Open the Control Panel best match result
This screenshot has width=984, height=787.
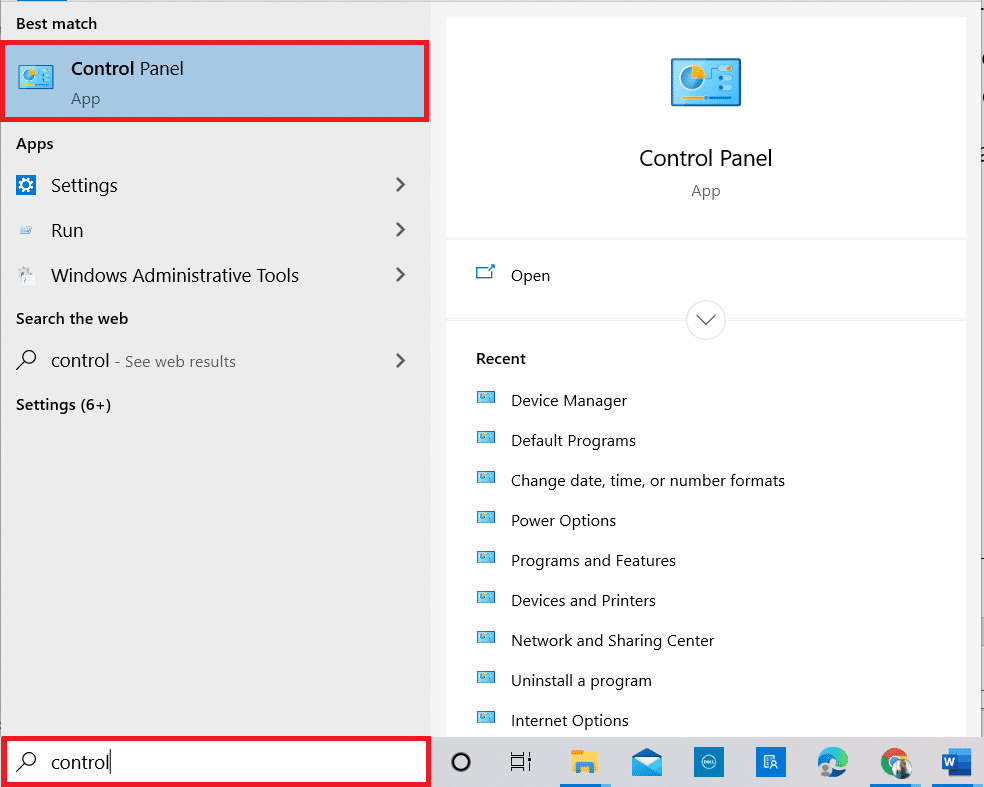pos(215,82)
